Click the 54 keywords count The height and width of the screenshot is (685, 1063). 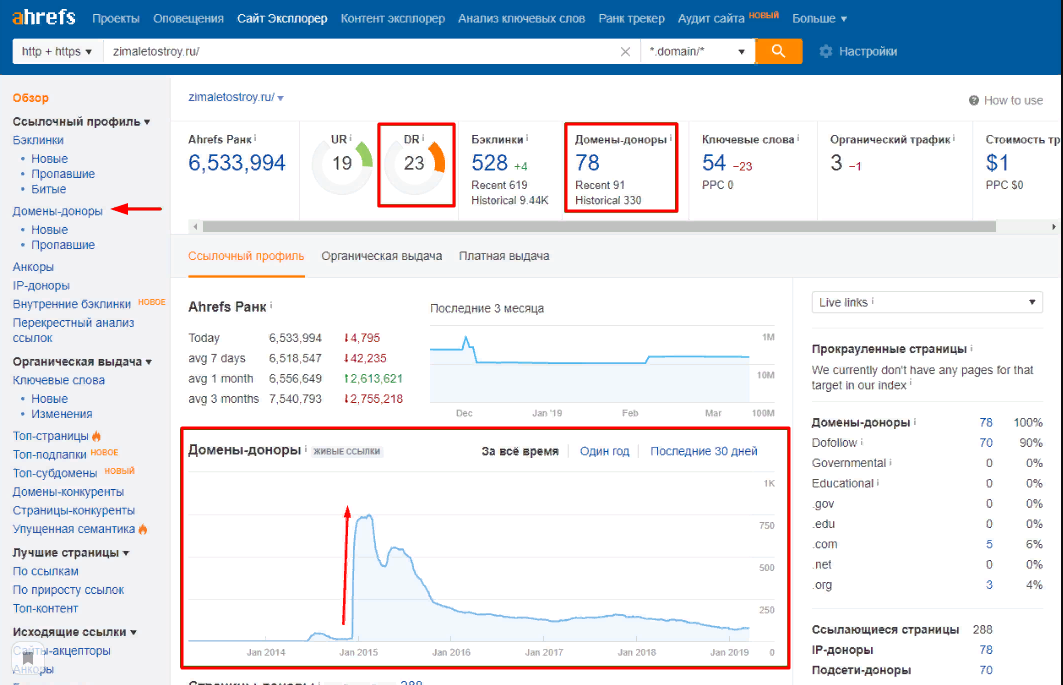pyautogui.click(x=714, y=163)
